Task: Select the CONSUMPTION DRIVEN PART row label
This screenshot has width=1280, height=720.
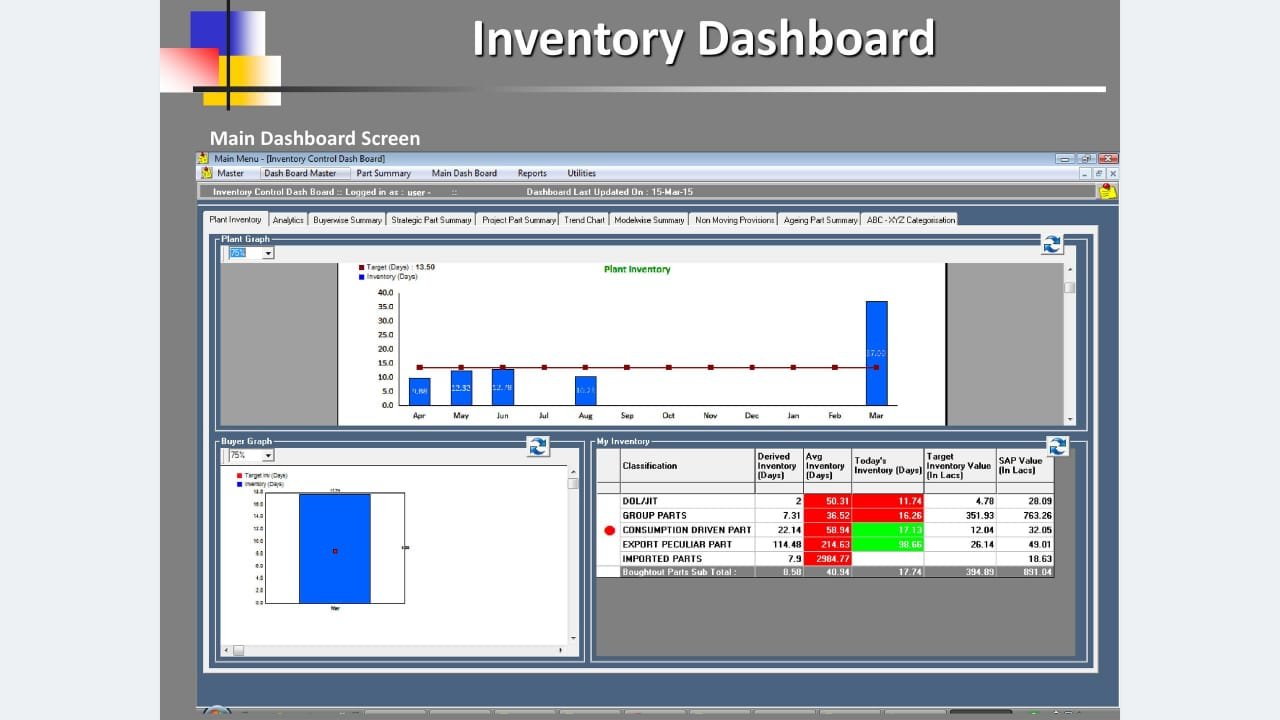Action: [686, 530]
